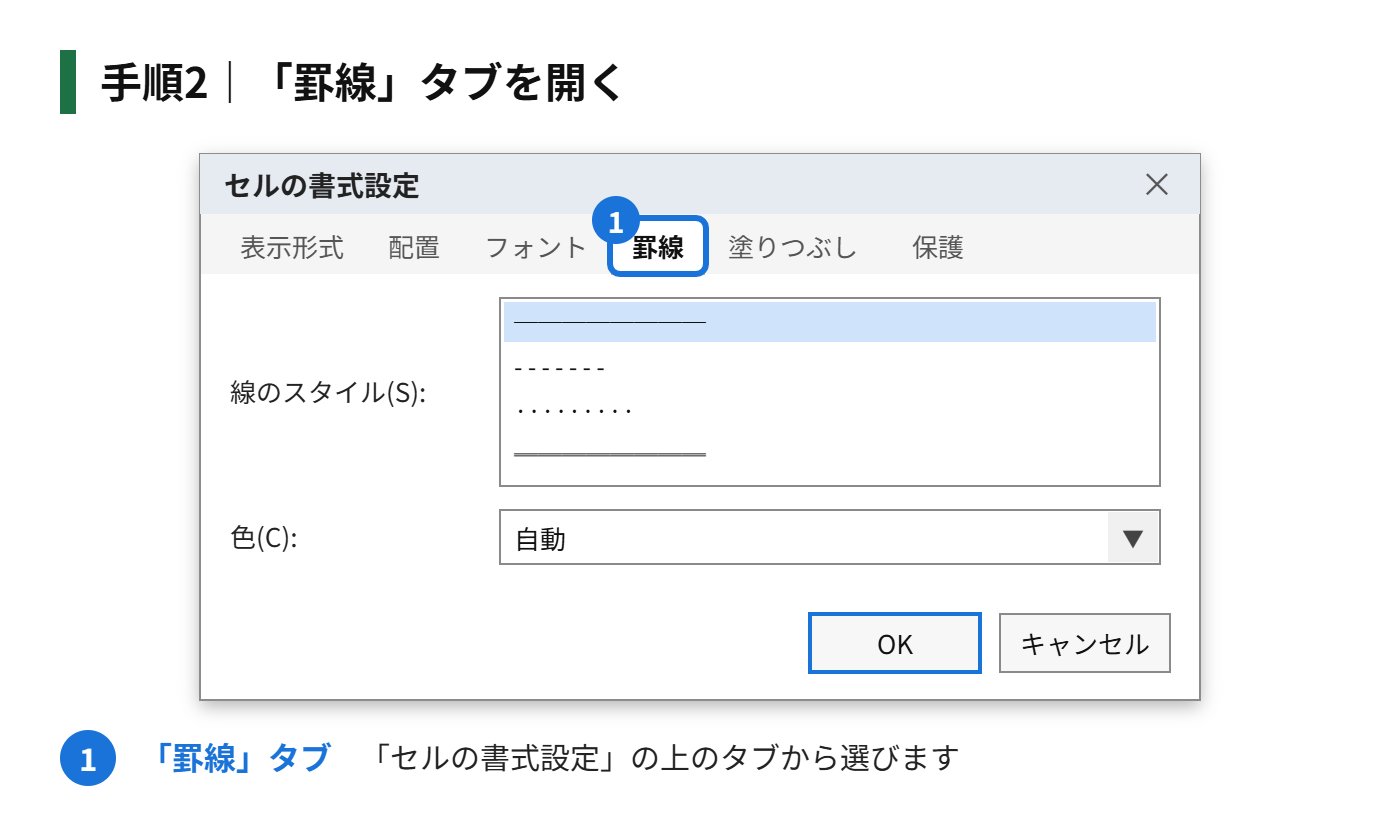Switch to the 塗りつぶし tab
The image size is (1400, 834).
pyautogui.click(x=792, y=247)
